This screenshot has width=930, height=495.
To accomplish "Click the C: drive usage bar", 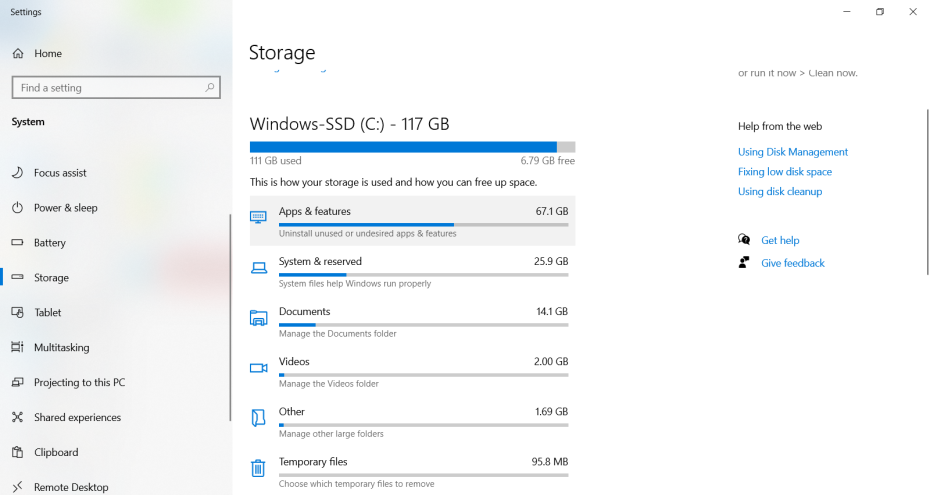I will (412, 147).
